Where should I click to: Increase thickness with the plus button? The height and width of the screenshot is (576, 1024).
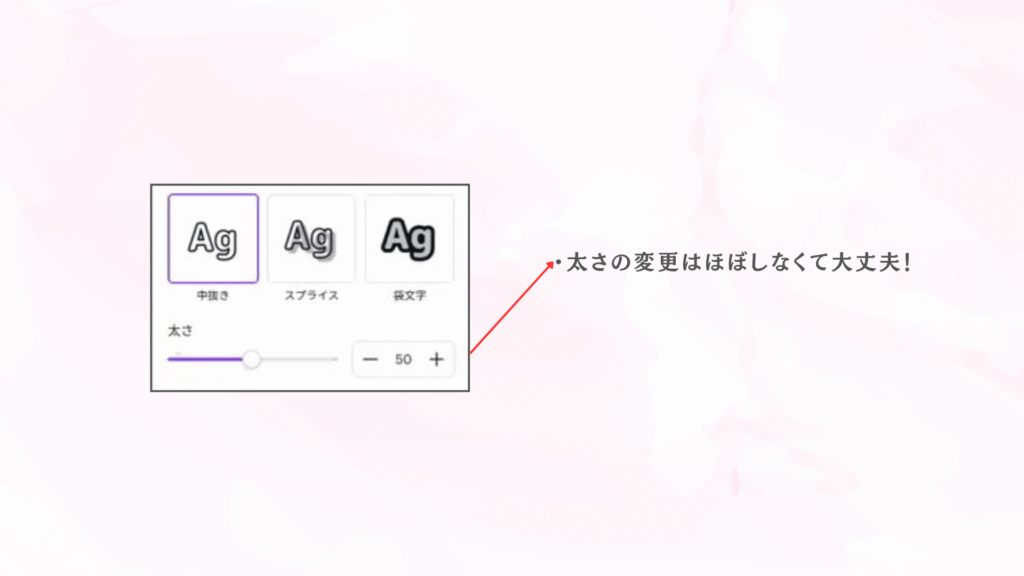coord(436,360)
